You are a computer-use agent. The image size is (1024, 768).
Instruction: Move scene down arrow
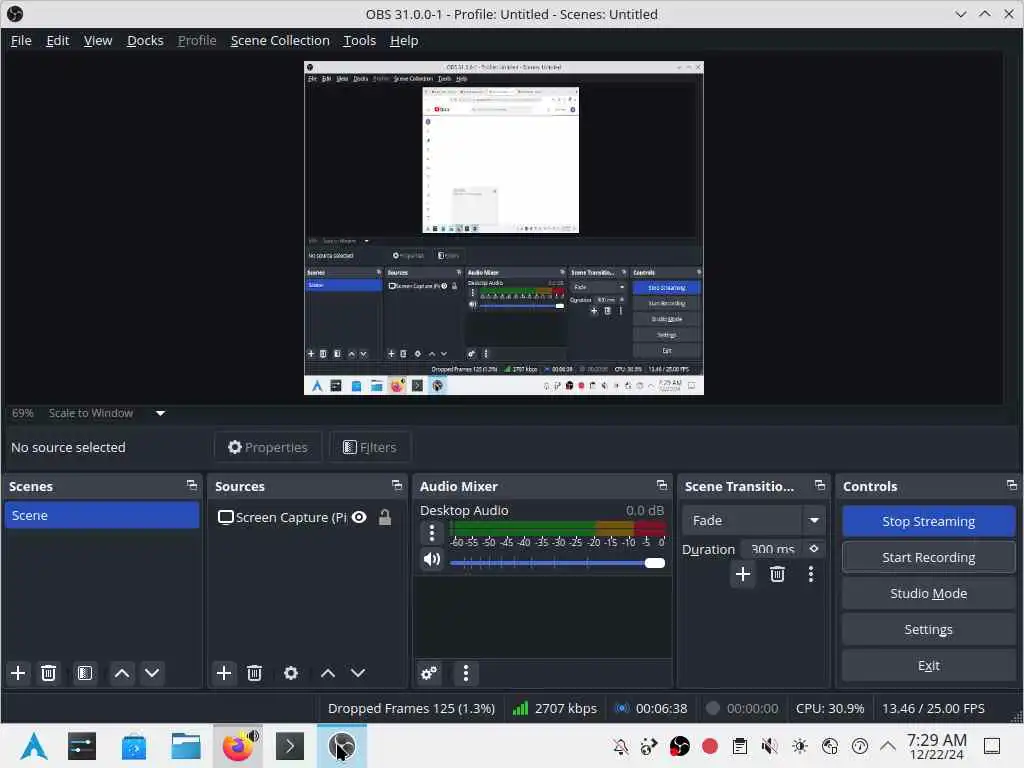(x=152, y=673)
